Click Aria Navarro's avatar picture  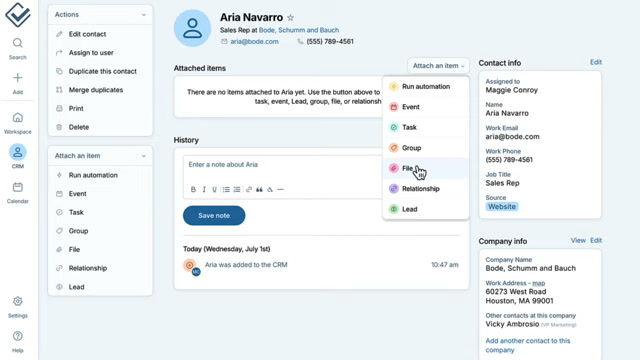[192, 28]
